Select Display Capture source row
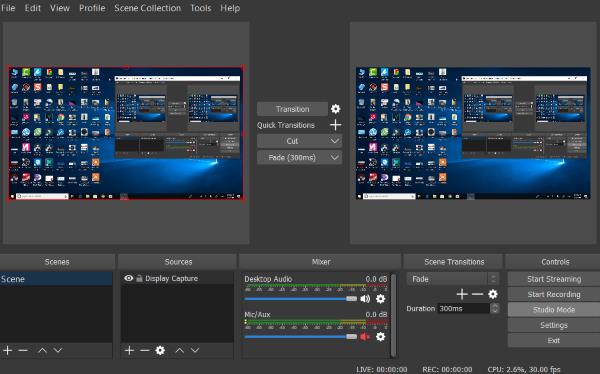The image size is (600, 374). 177,278
